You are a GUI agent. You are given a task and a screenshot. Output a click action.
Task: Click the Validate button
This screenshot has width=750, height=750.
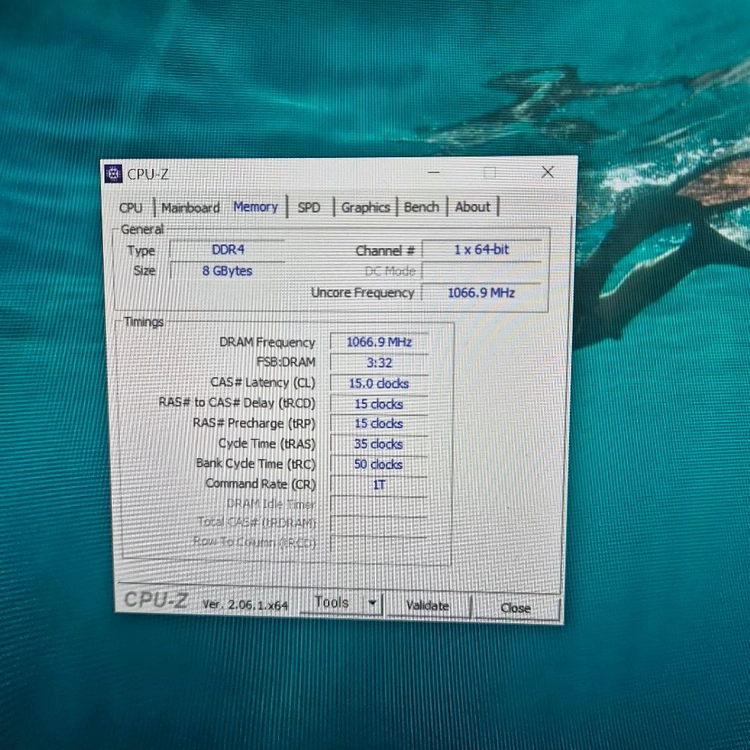[x=428, y=606]
